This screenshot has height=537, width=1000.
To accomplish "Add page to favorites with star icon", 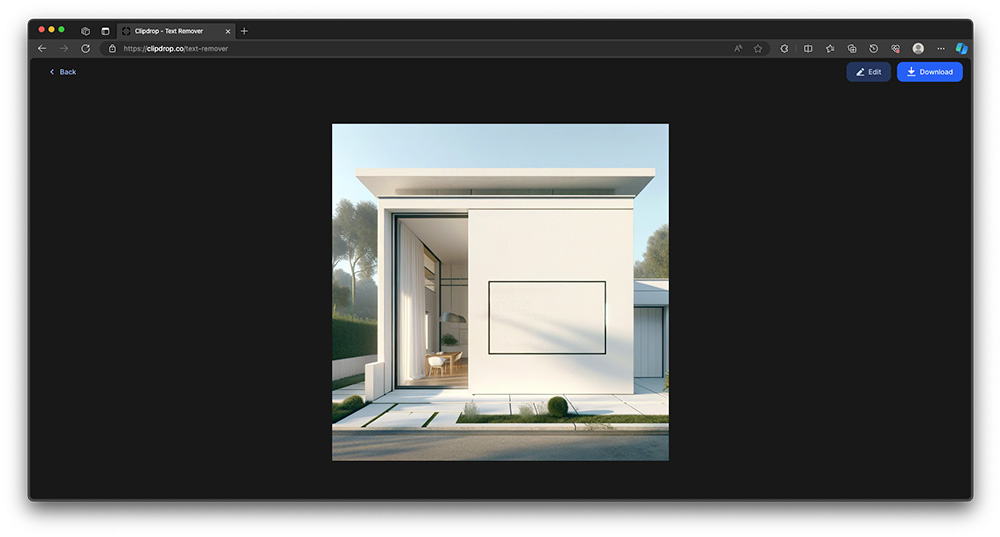I will pos(758,48).
